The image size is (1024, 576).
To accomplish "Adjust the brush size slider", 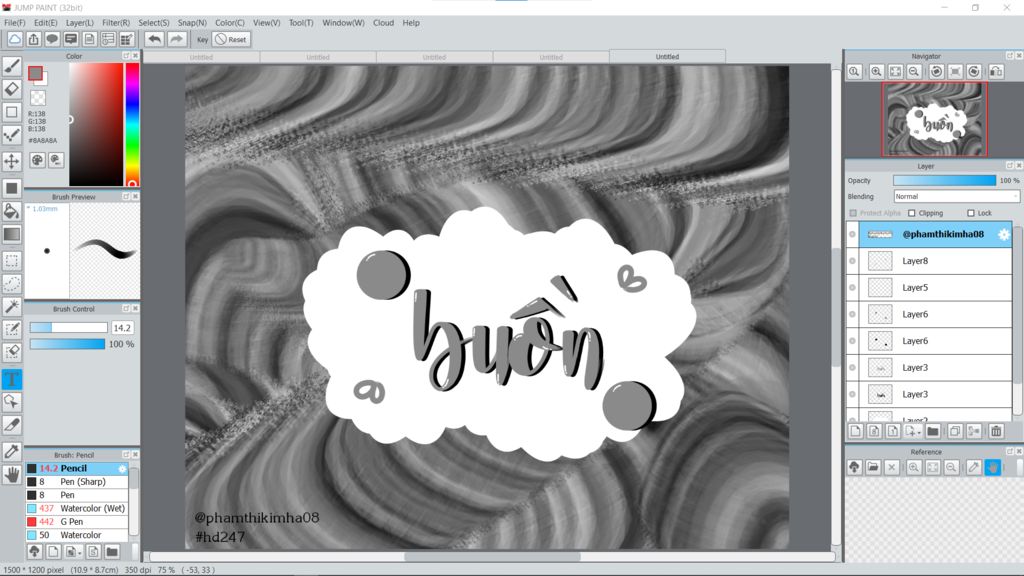I will [69, 328].
